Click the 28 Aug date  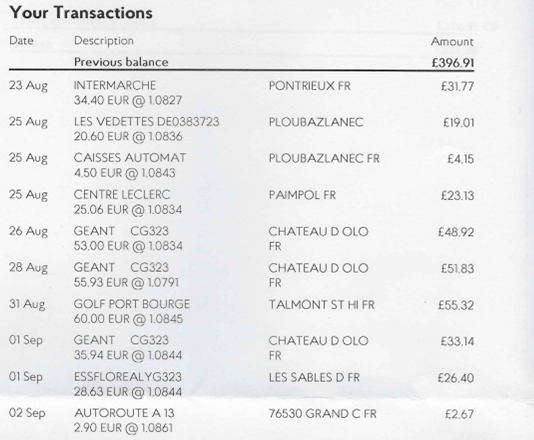(x=28, y=268)
